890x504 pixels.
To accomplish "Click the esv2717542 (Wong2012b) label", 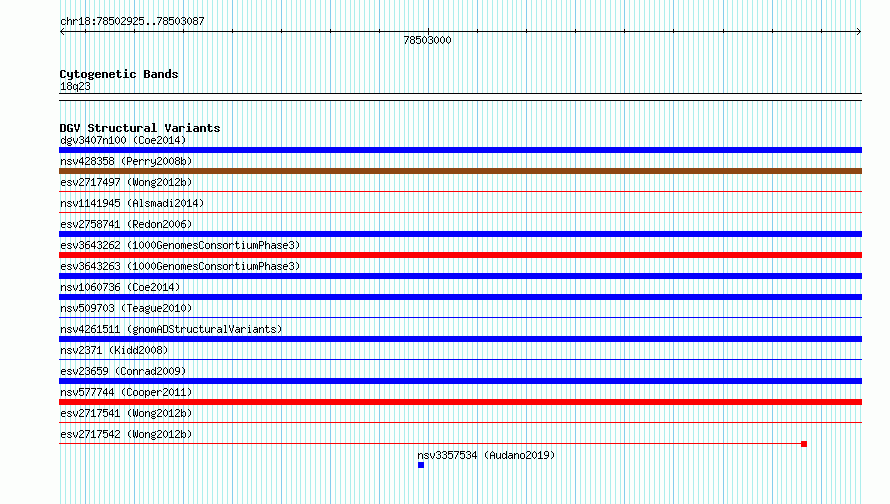I will 126,434.
